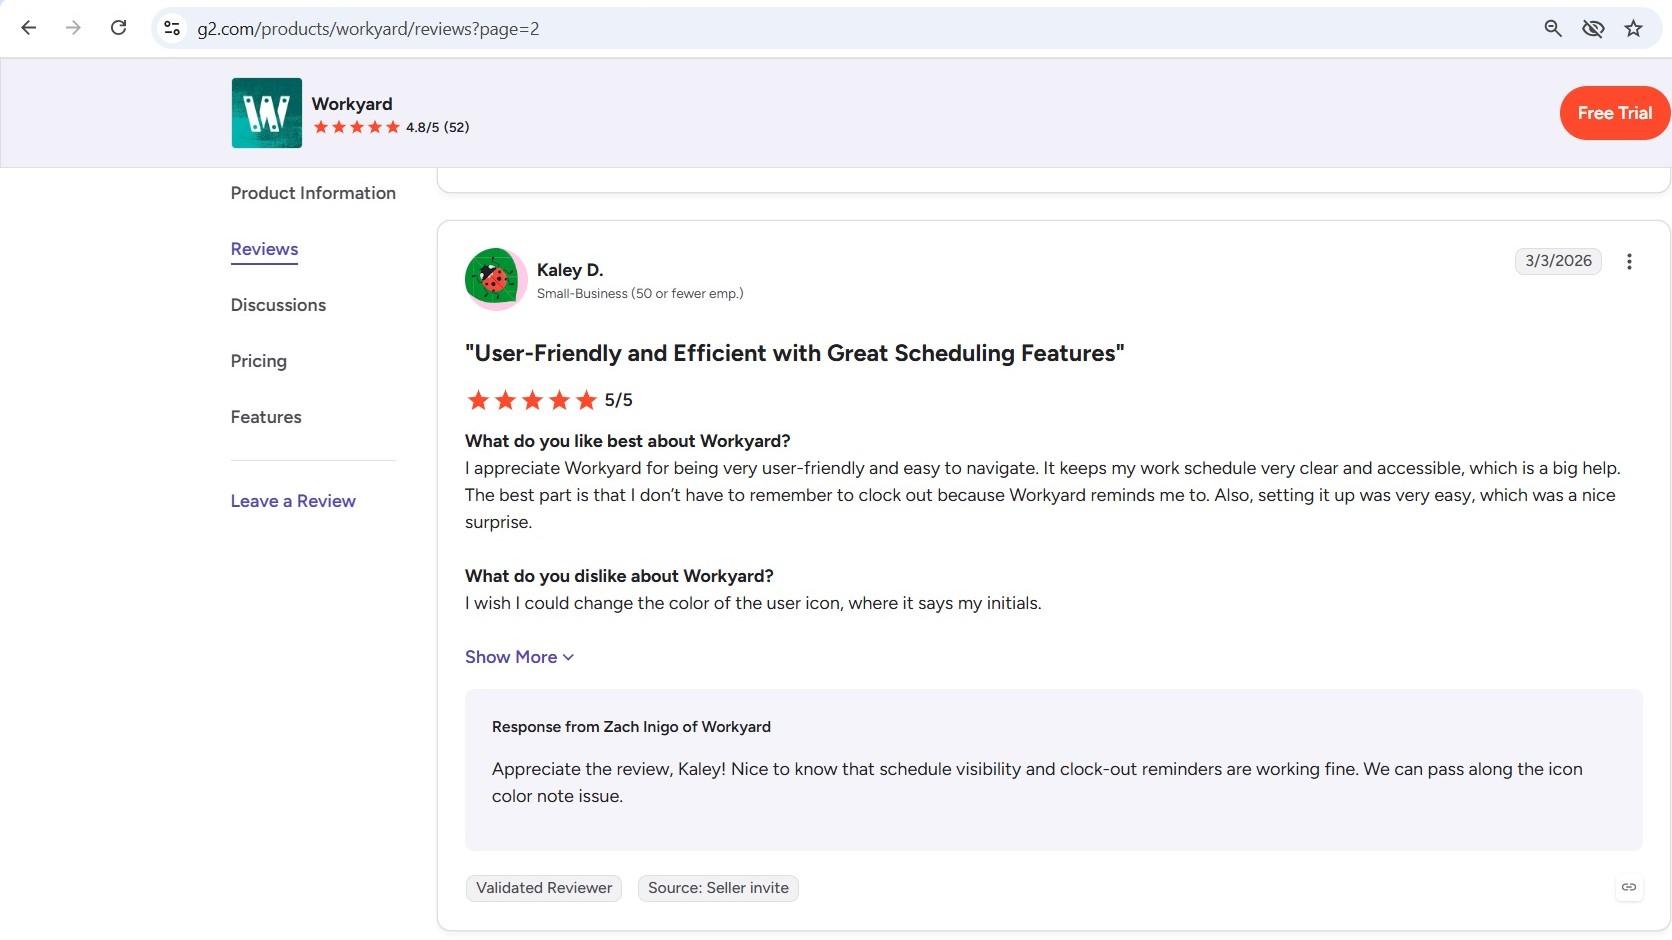Click the 3/3/2026 review date
The width and height of the screenshot is (1672, 940).
[x=1558, y=261]
